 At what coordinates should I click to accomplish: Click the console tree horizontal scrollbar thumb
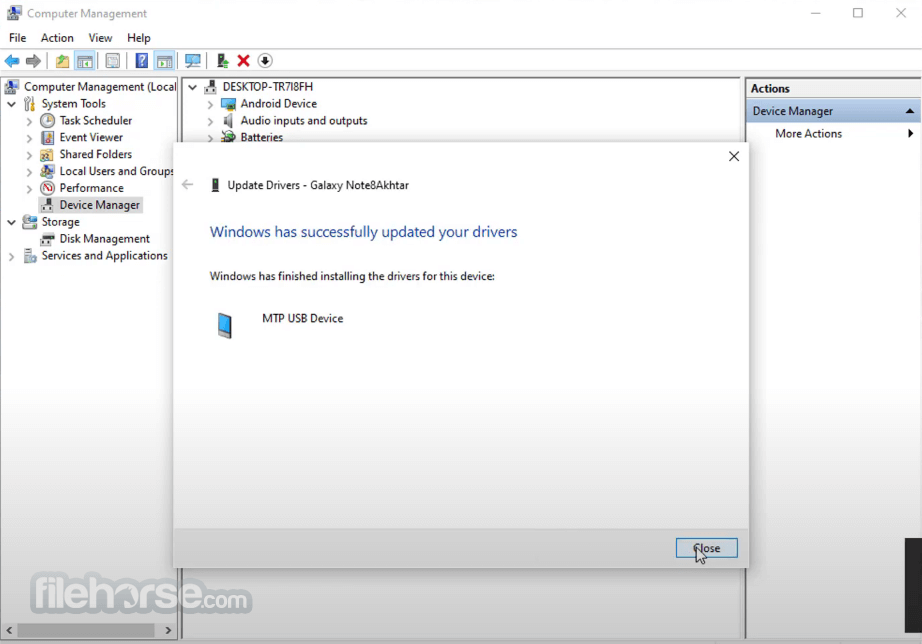click(86, 630)
